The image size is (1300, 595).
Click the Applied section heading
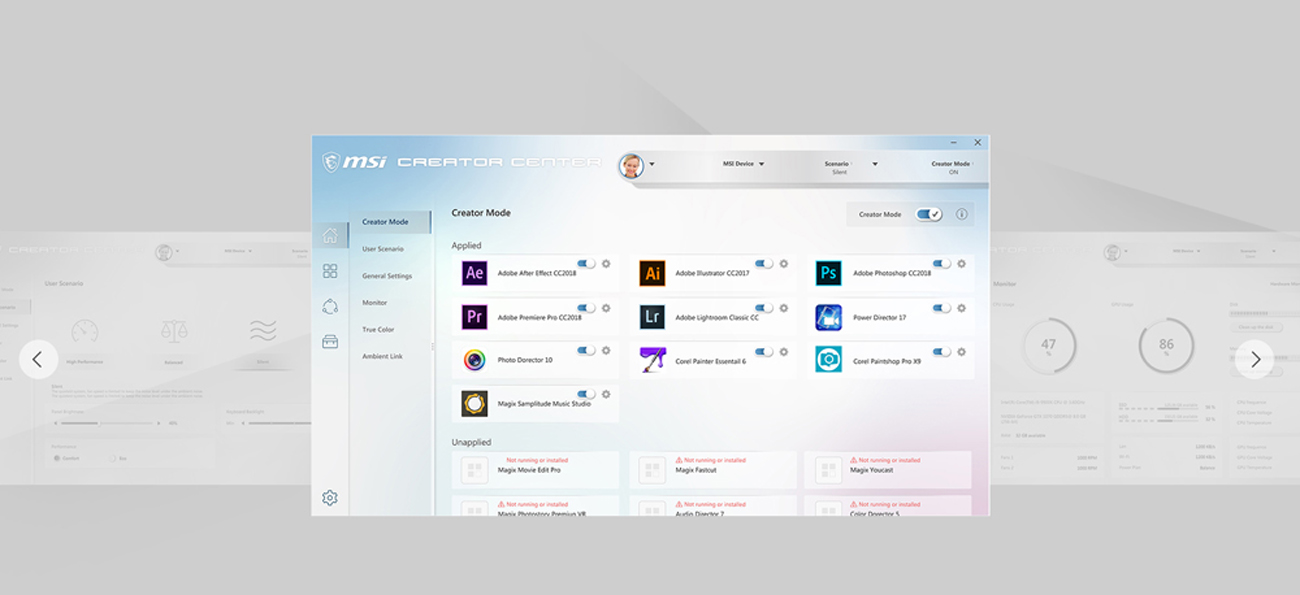466,246
